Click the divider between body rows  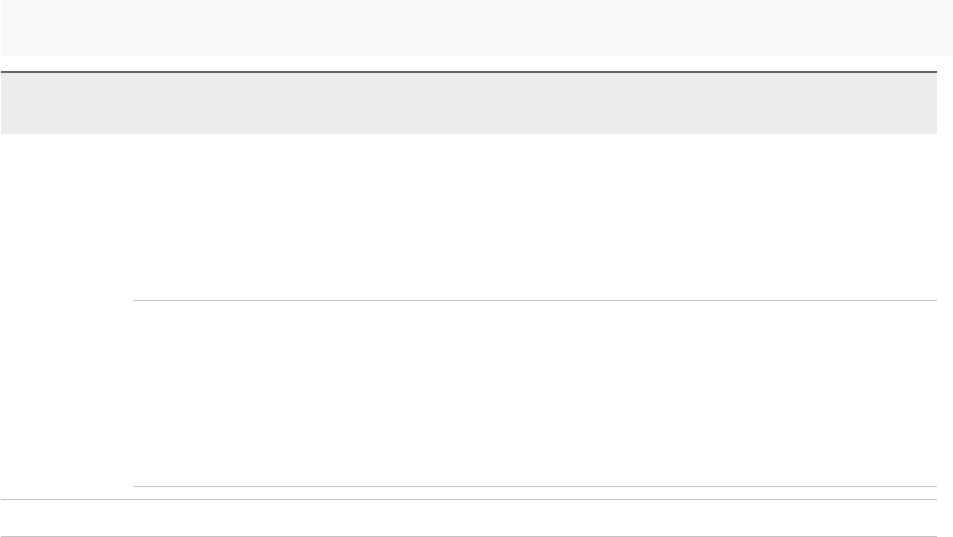[535, 300]
